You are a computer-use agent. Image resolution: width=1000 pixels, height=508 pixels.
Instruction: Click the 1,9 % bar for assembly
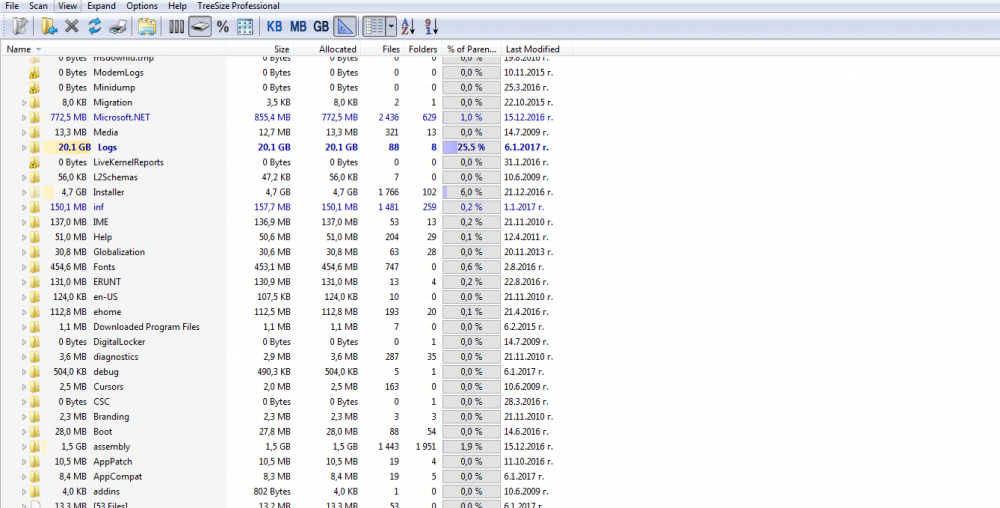click(x=471, y=447)
